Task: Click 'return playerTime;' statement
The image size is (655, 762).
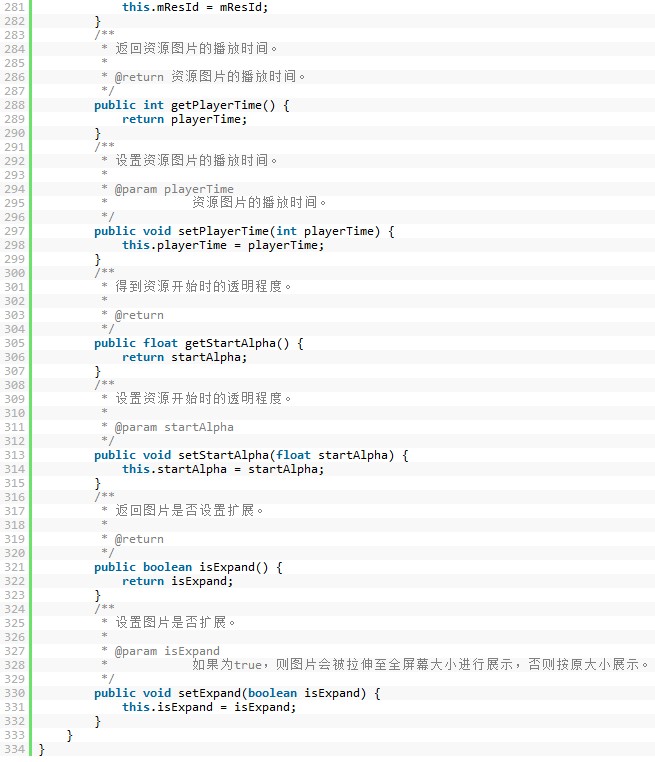Action: pyautogui.click(x=185, y=119)
